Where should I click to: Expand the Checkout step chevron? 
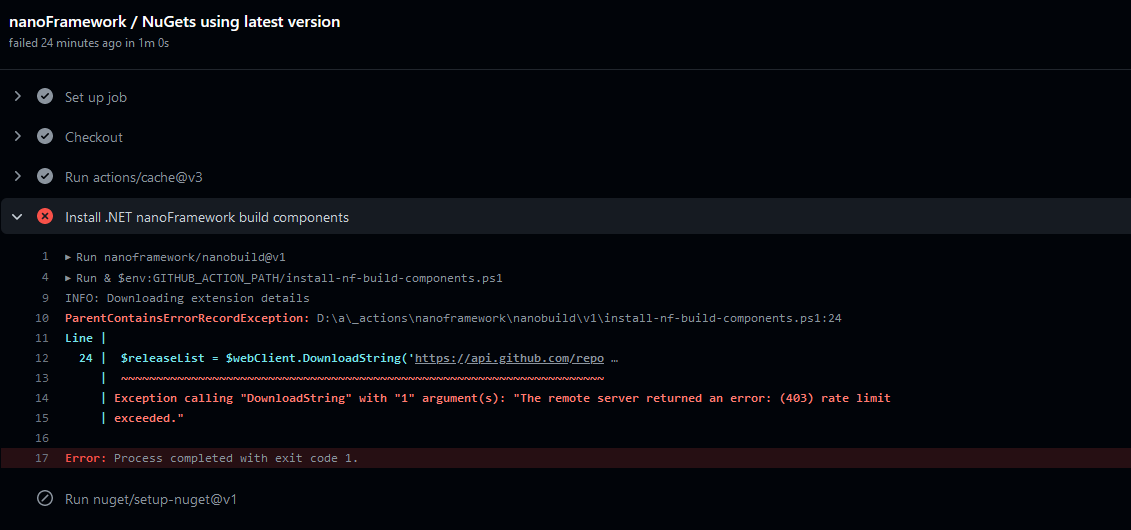18,137
